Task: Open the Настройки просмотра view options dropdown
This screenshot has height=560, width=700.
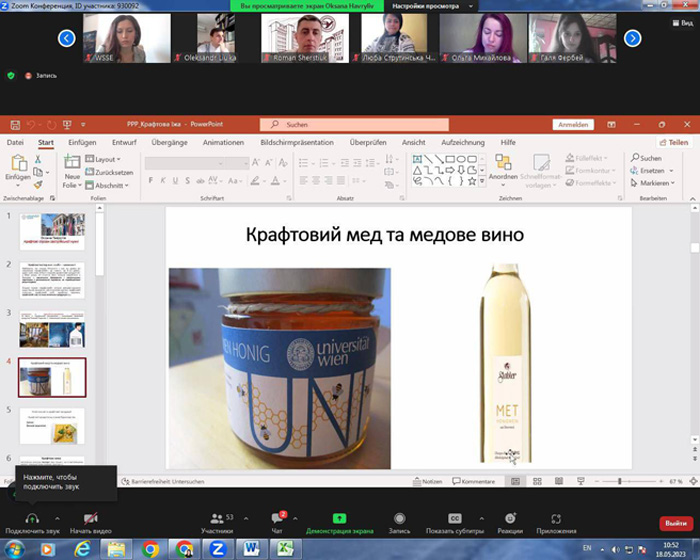Action: click(x=431, y=6)
